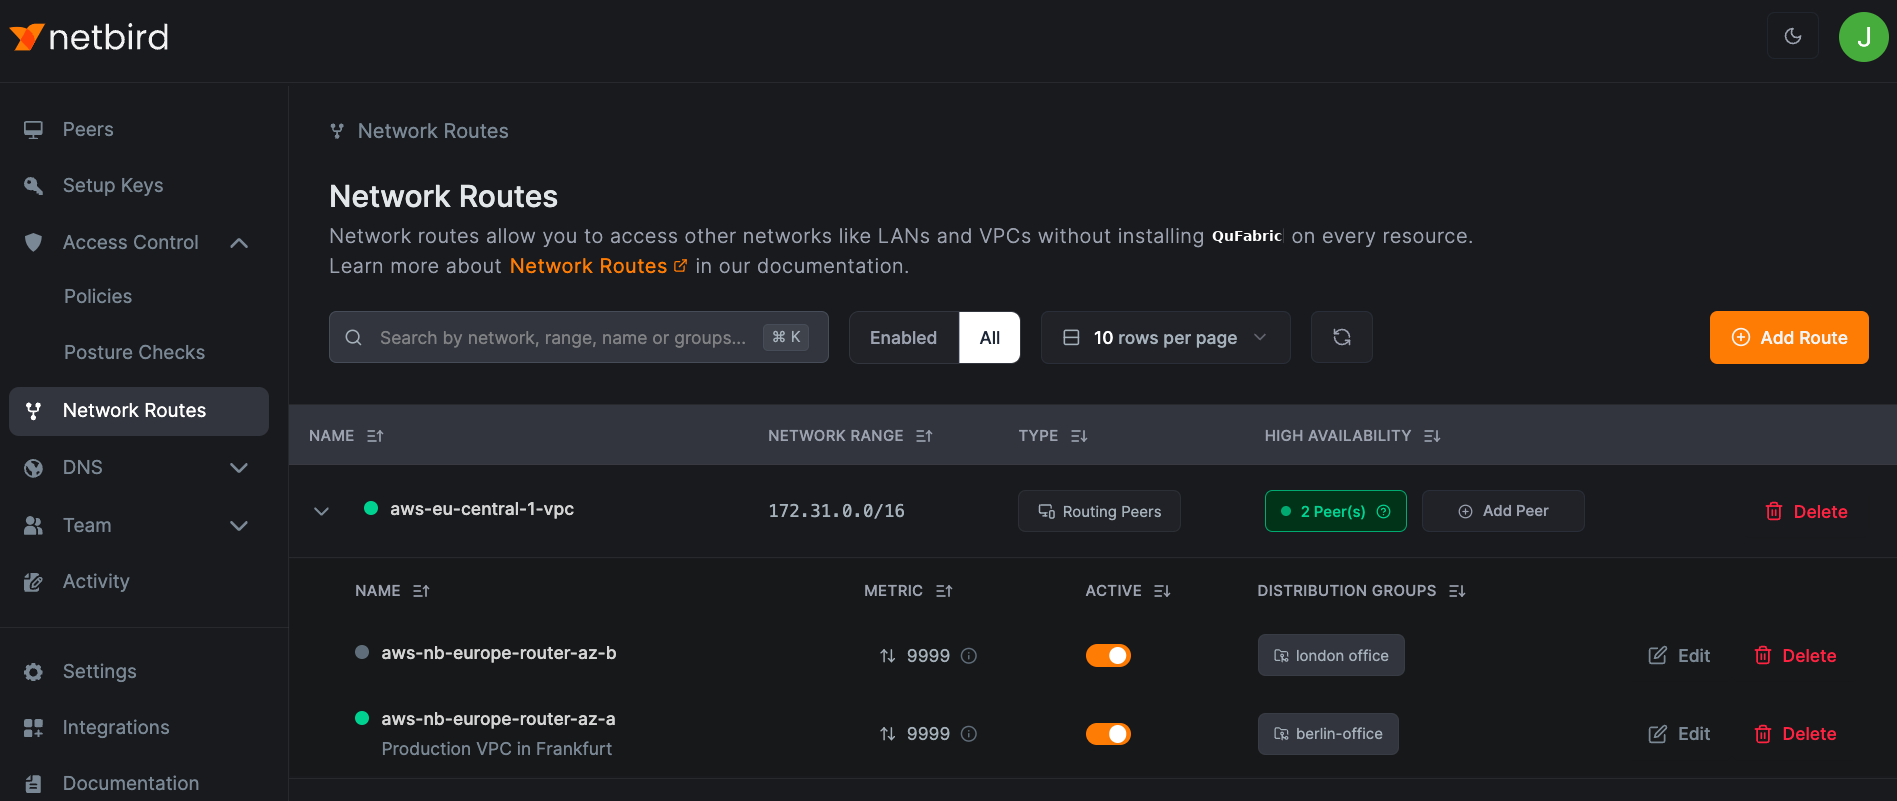Collapse the aws-eu-central-1-vpc row
Screen dimensions: 1897x801
321,511
